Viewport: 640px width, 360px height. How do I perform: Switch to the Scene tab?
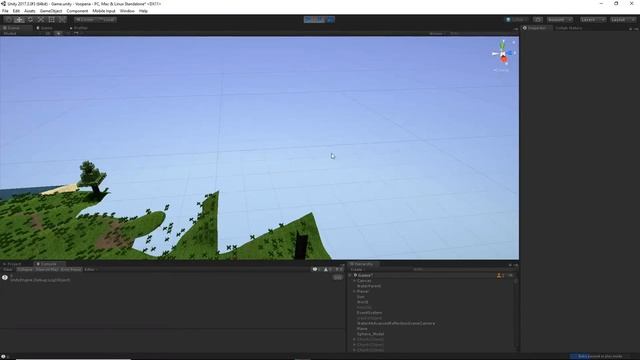point(16,28)
